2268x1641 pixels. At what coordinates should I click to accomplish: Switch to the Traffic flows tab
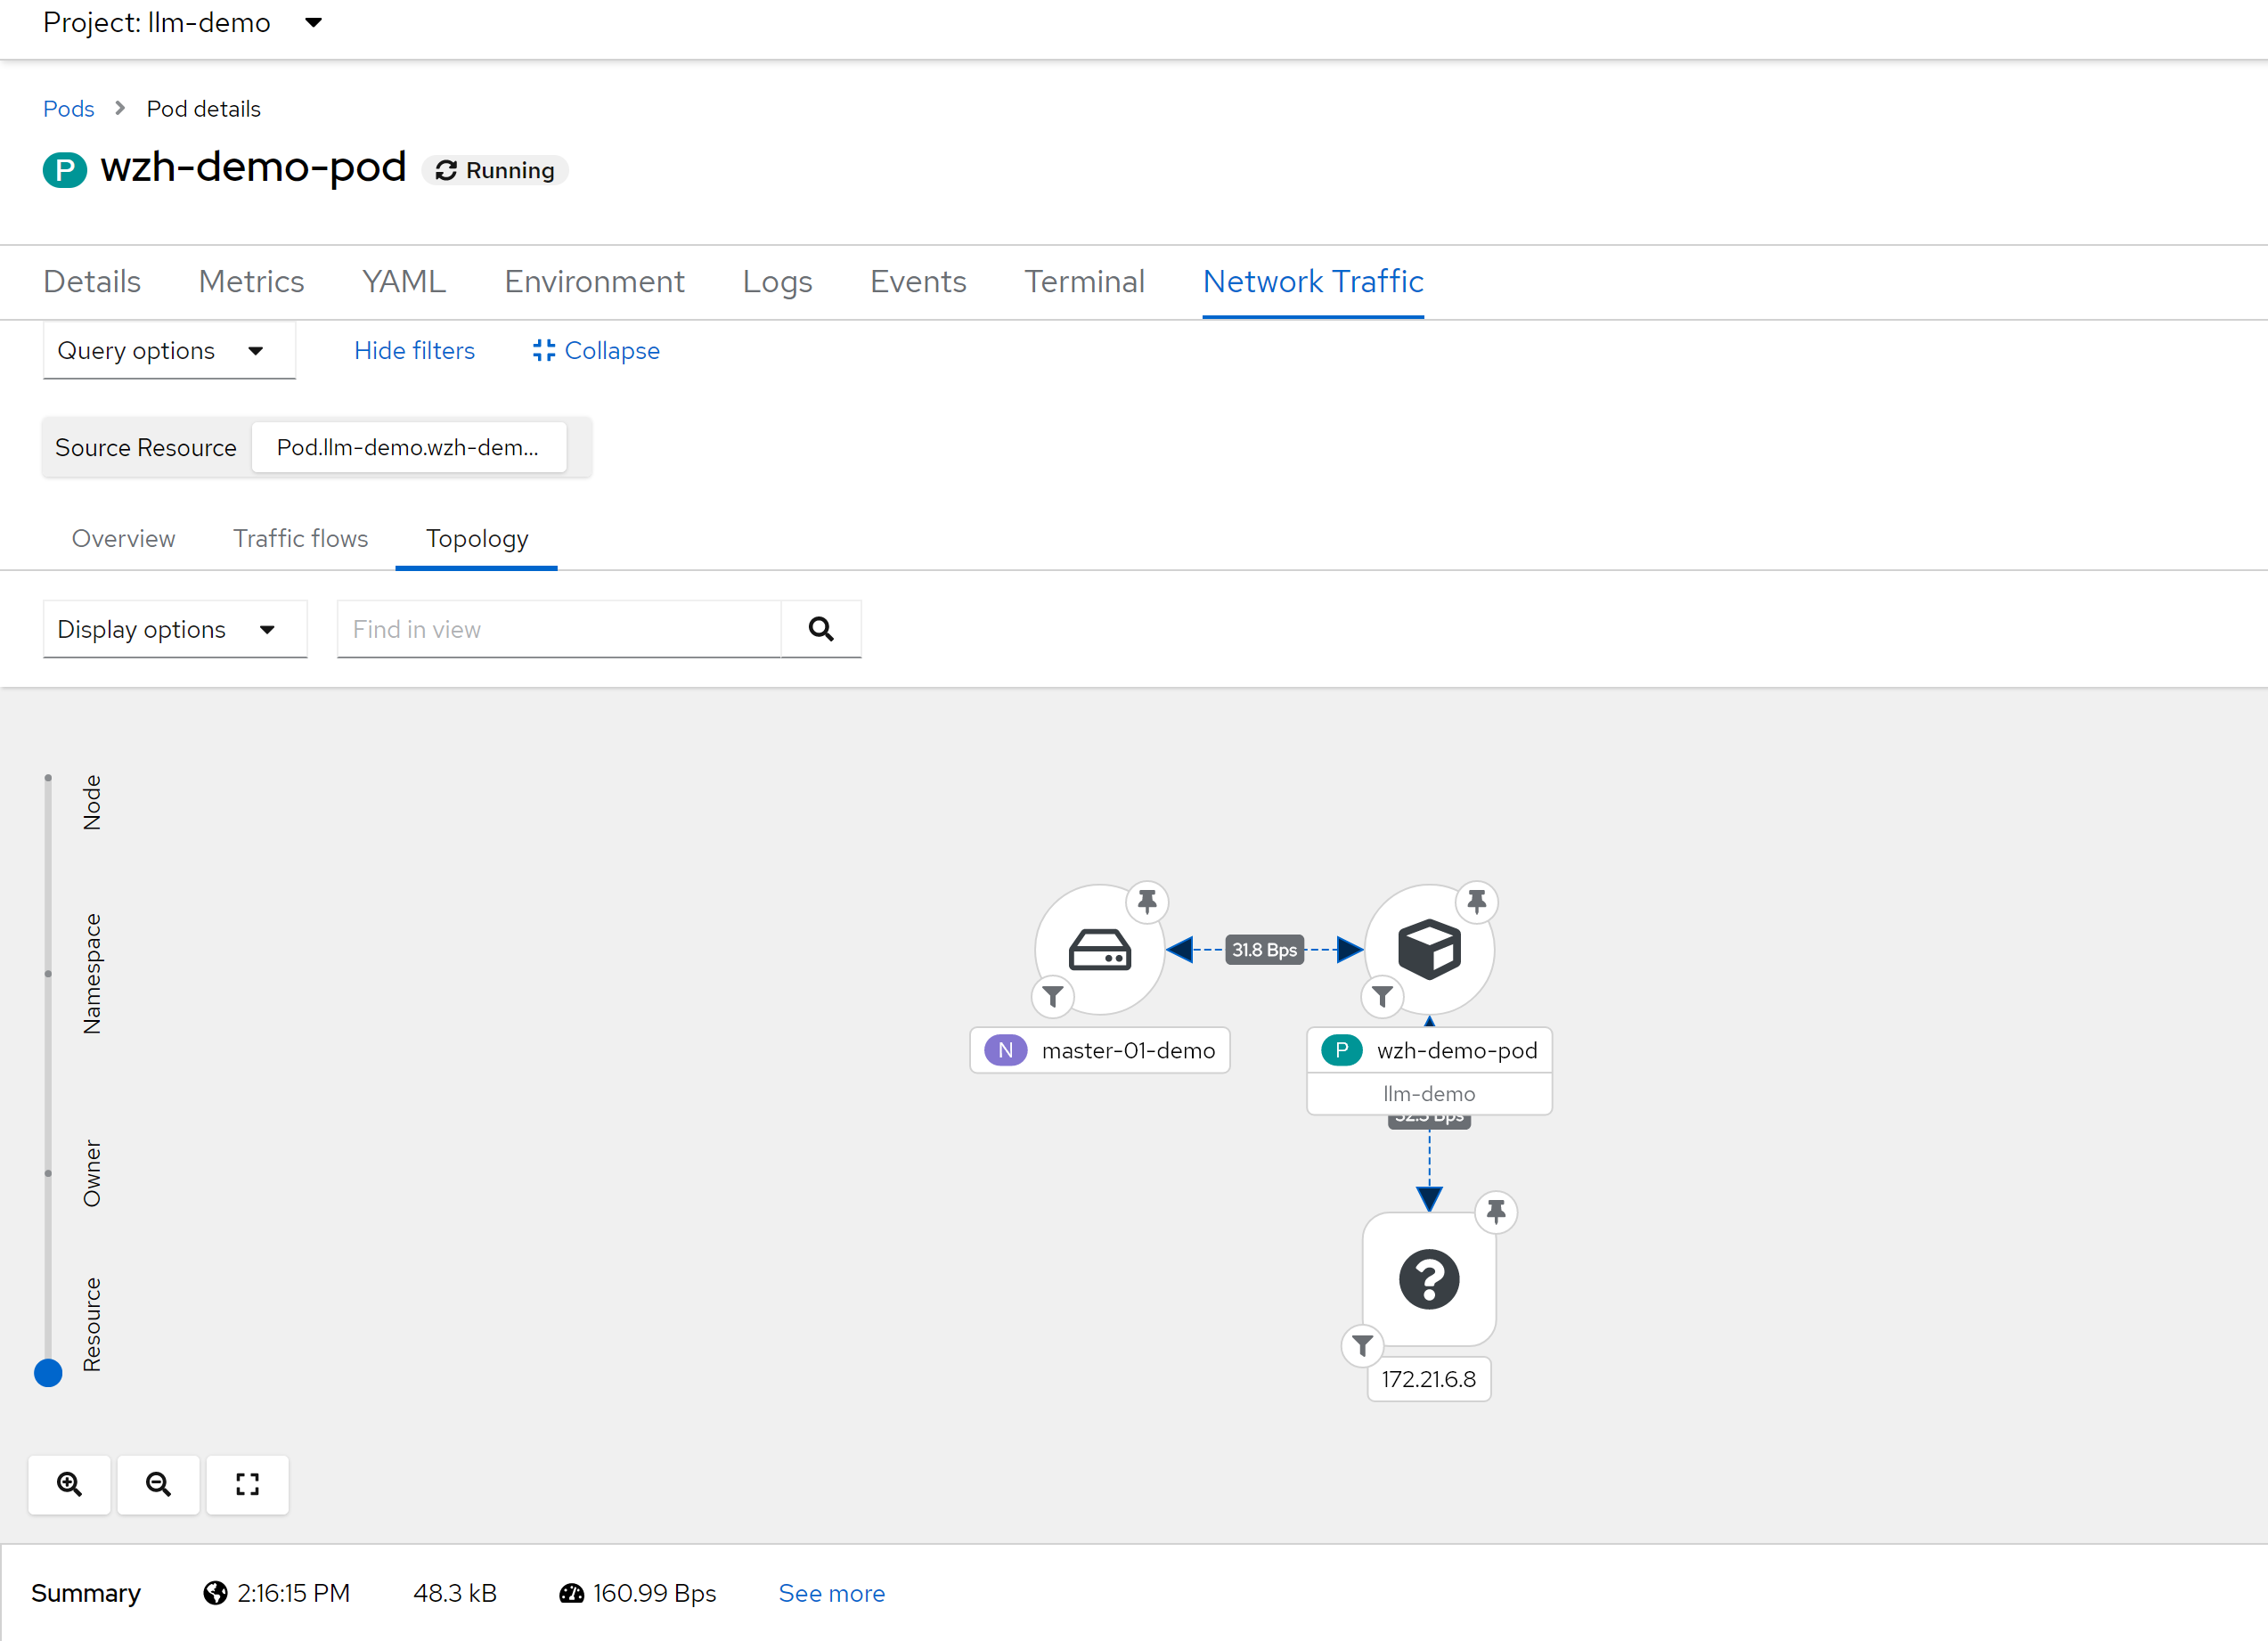tap(300, 539)
